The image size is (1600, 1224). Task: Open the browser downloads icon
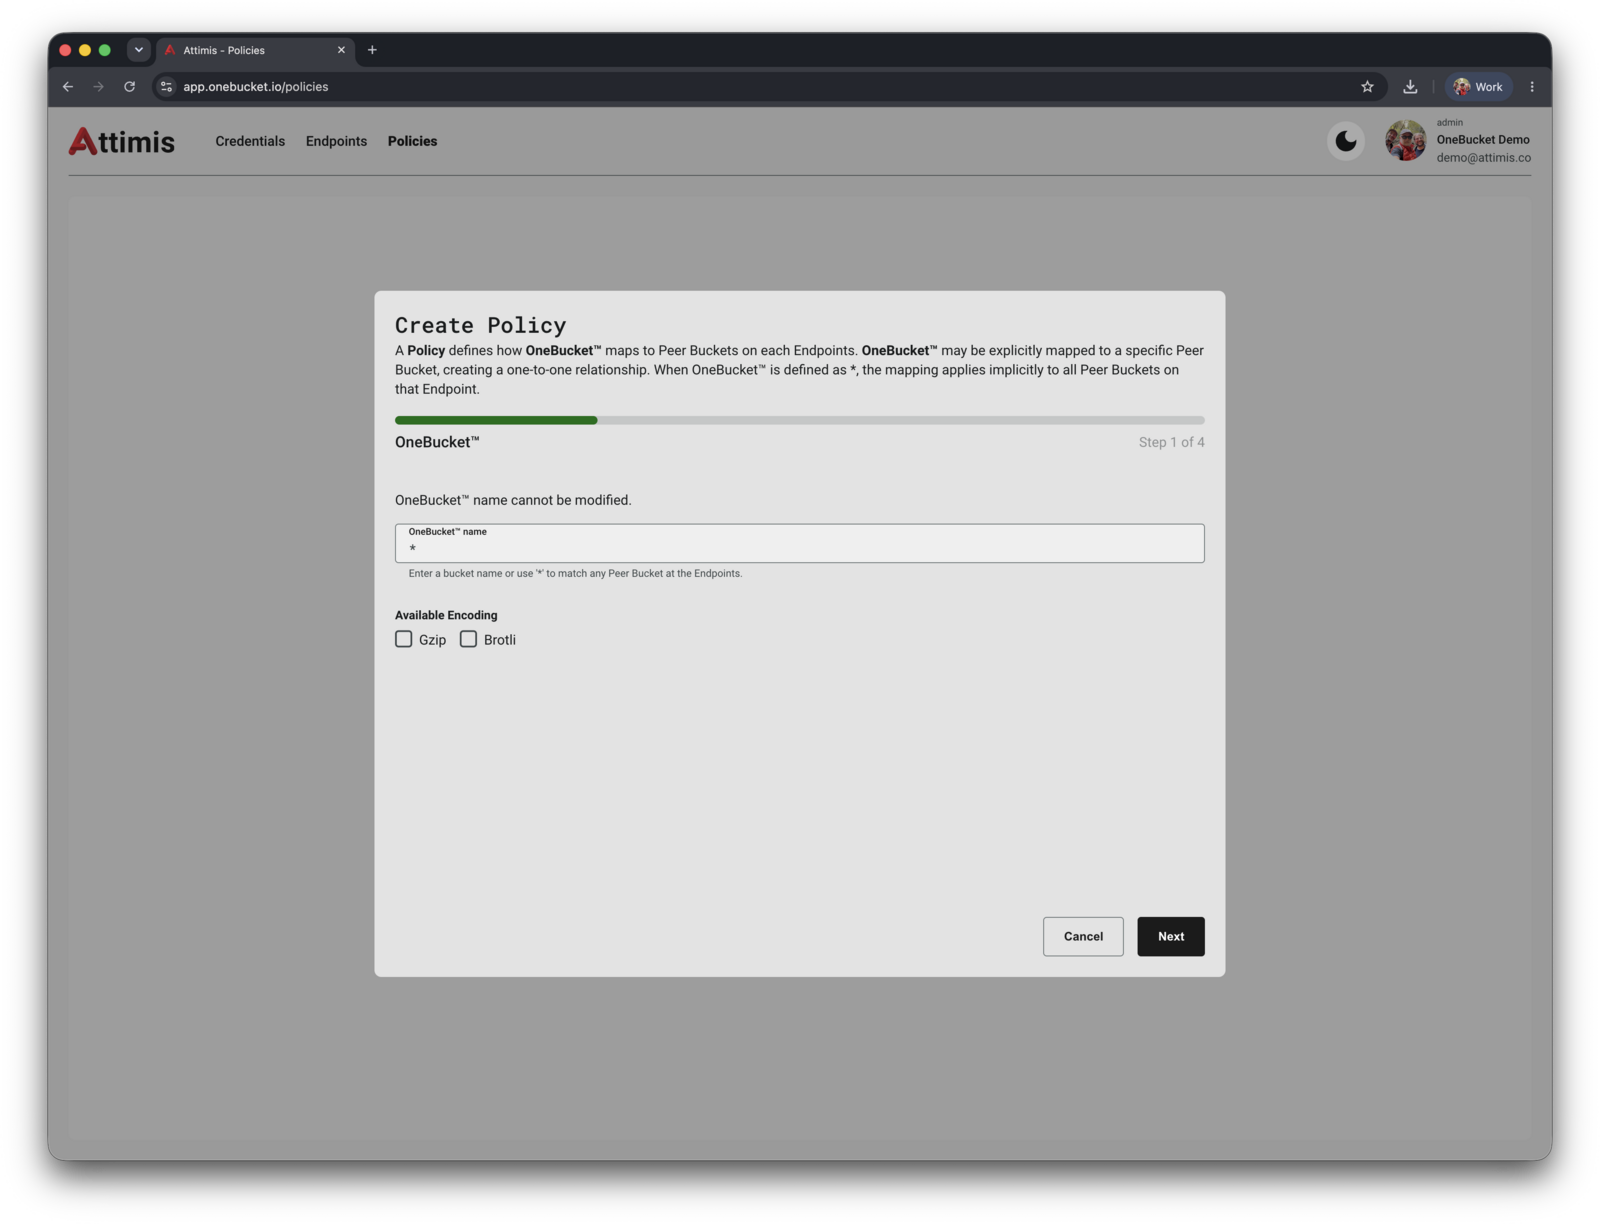(1410, 87)
